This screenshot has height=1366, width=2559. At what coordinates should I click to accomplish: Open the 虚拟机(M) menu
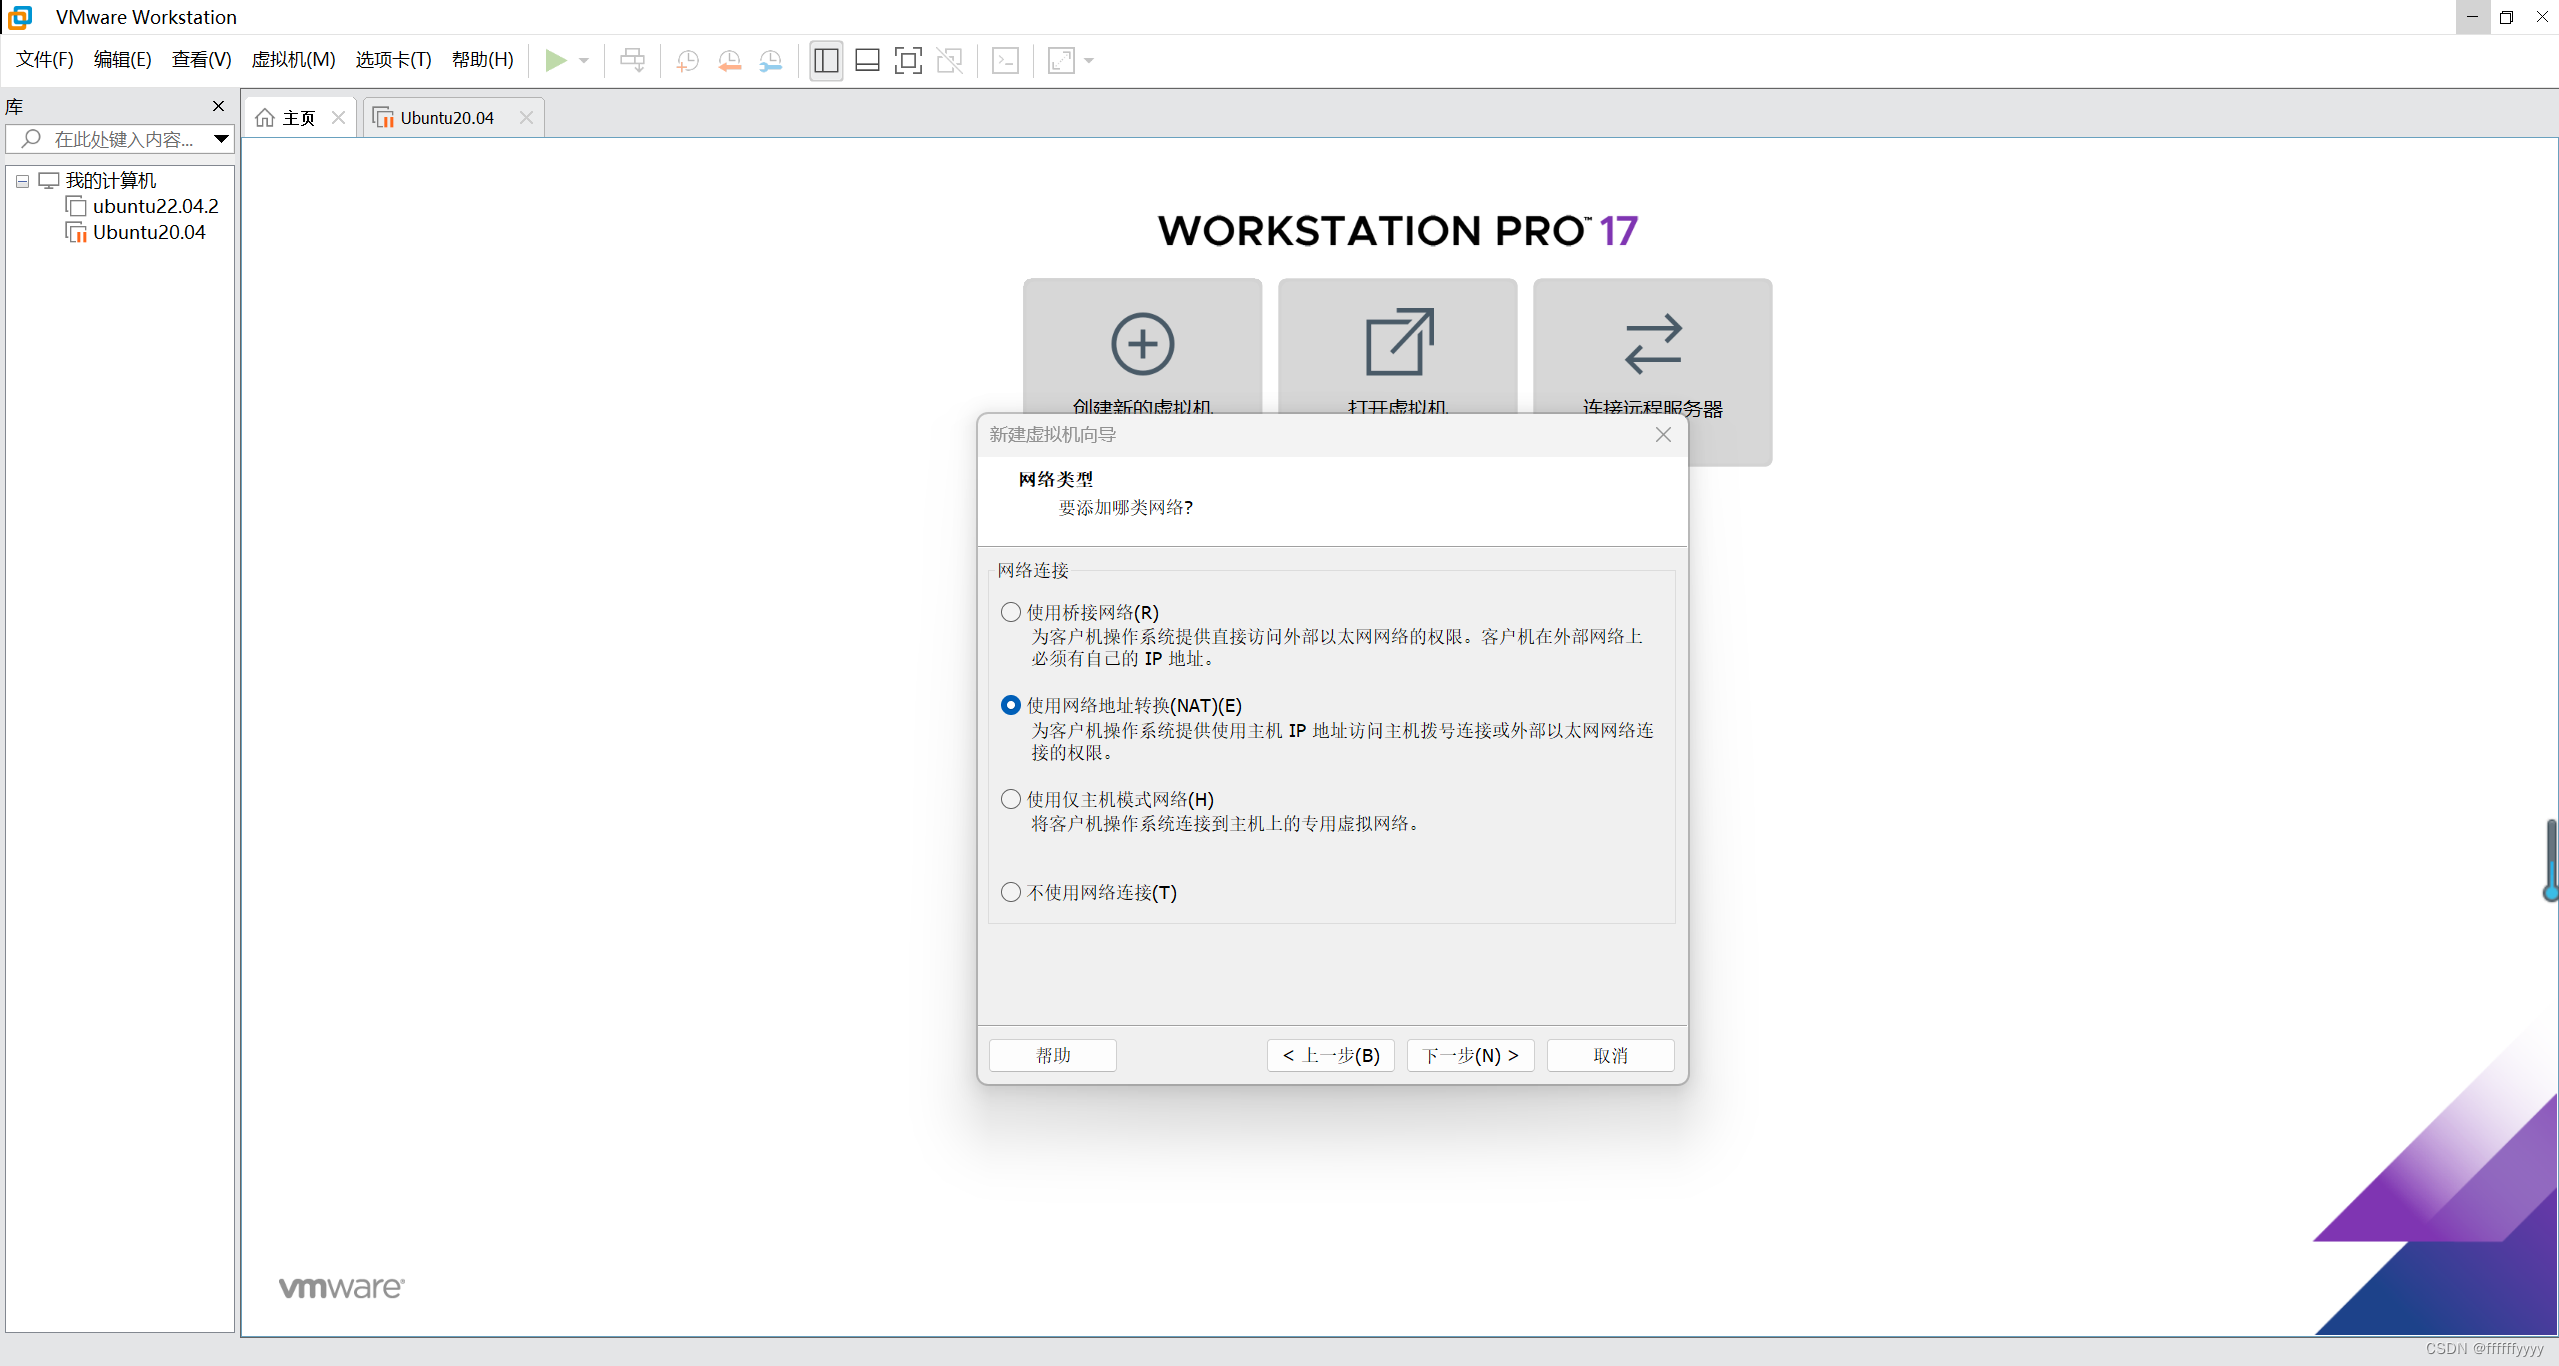(293, 59)
